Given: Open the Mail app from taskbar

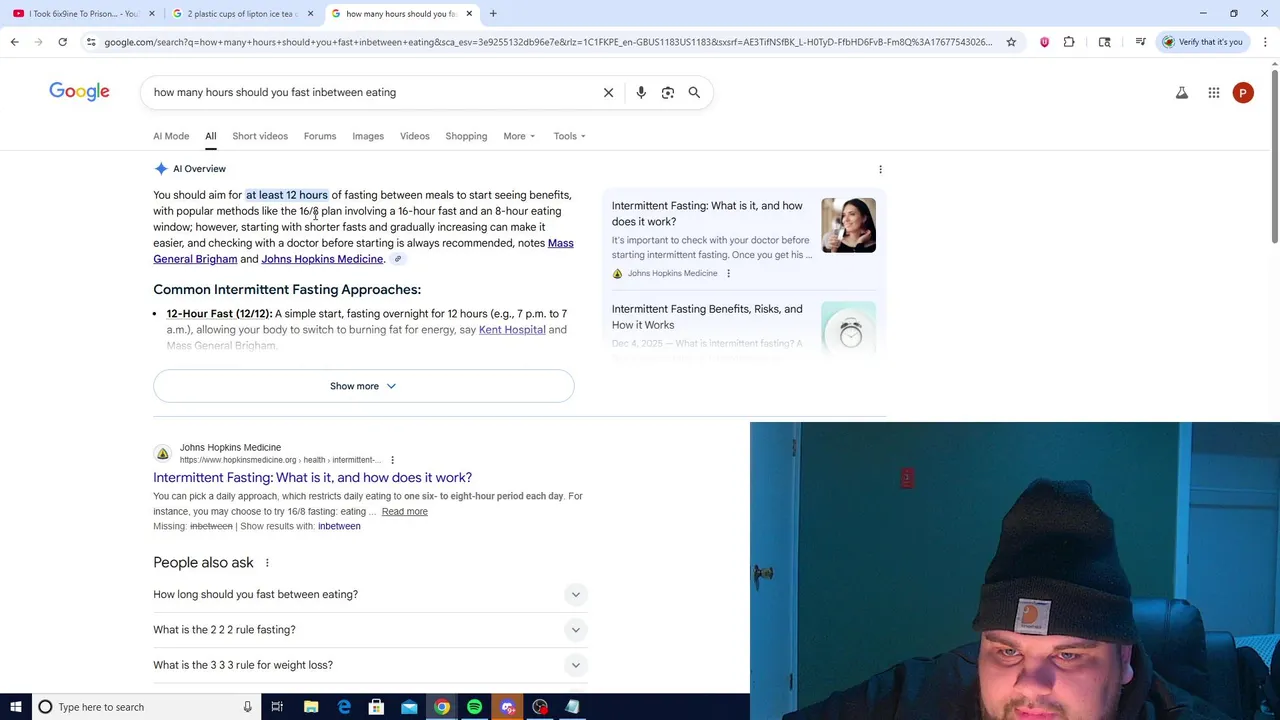Looking at the screenshot, I should 409,707.
